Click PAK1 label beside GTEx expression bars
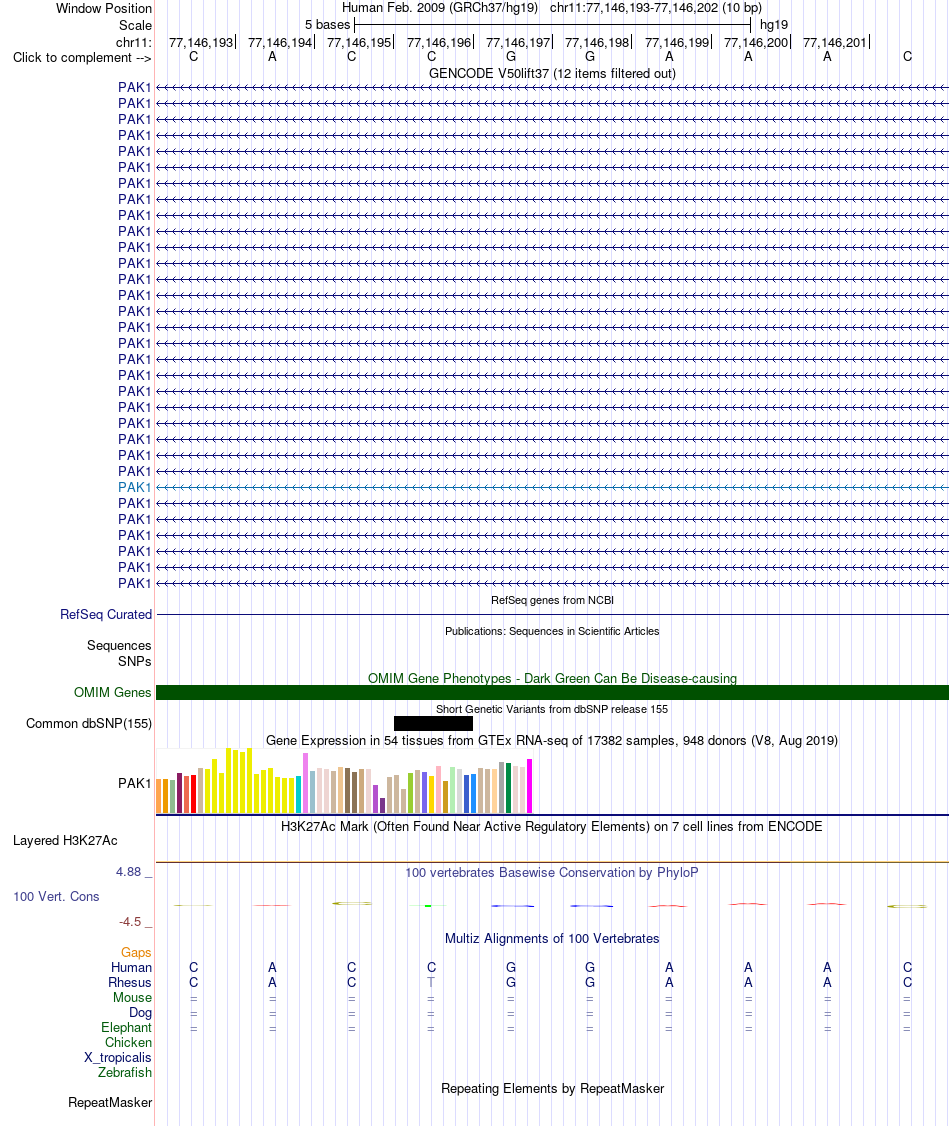This screenshot has width=950, height=1126. [134, 783]
